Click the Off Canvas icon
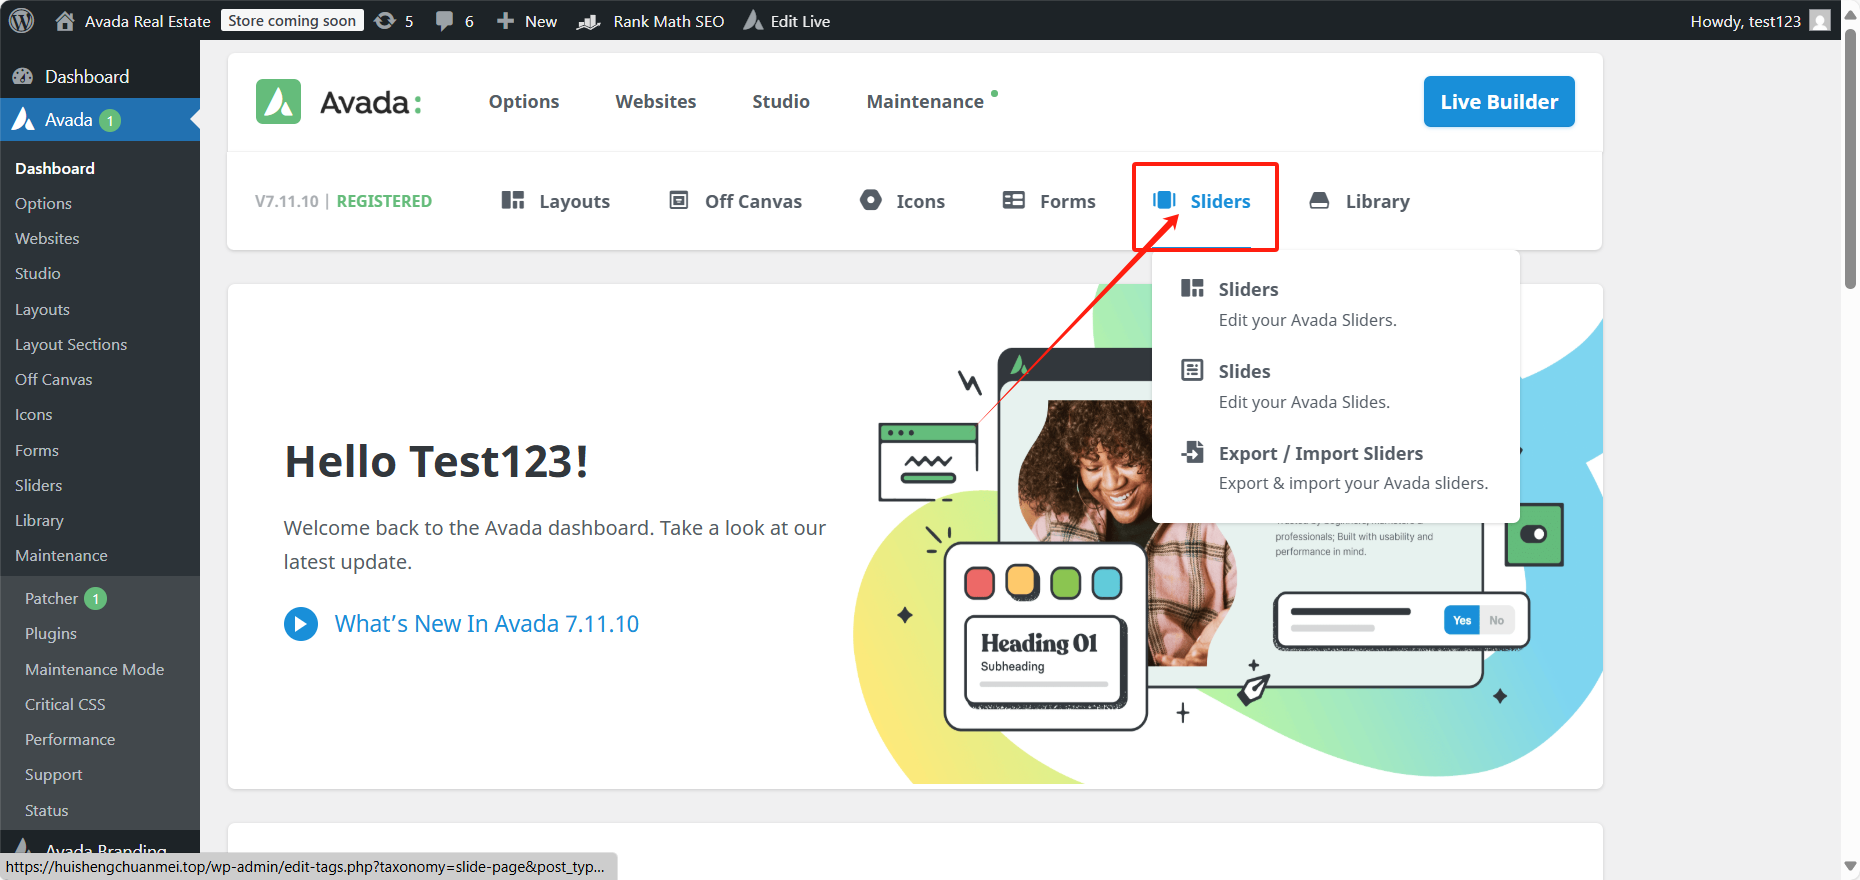1860x880 pixels. (679, 201)
